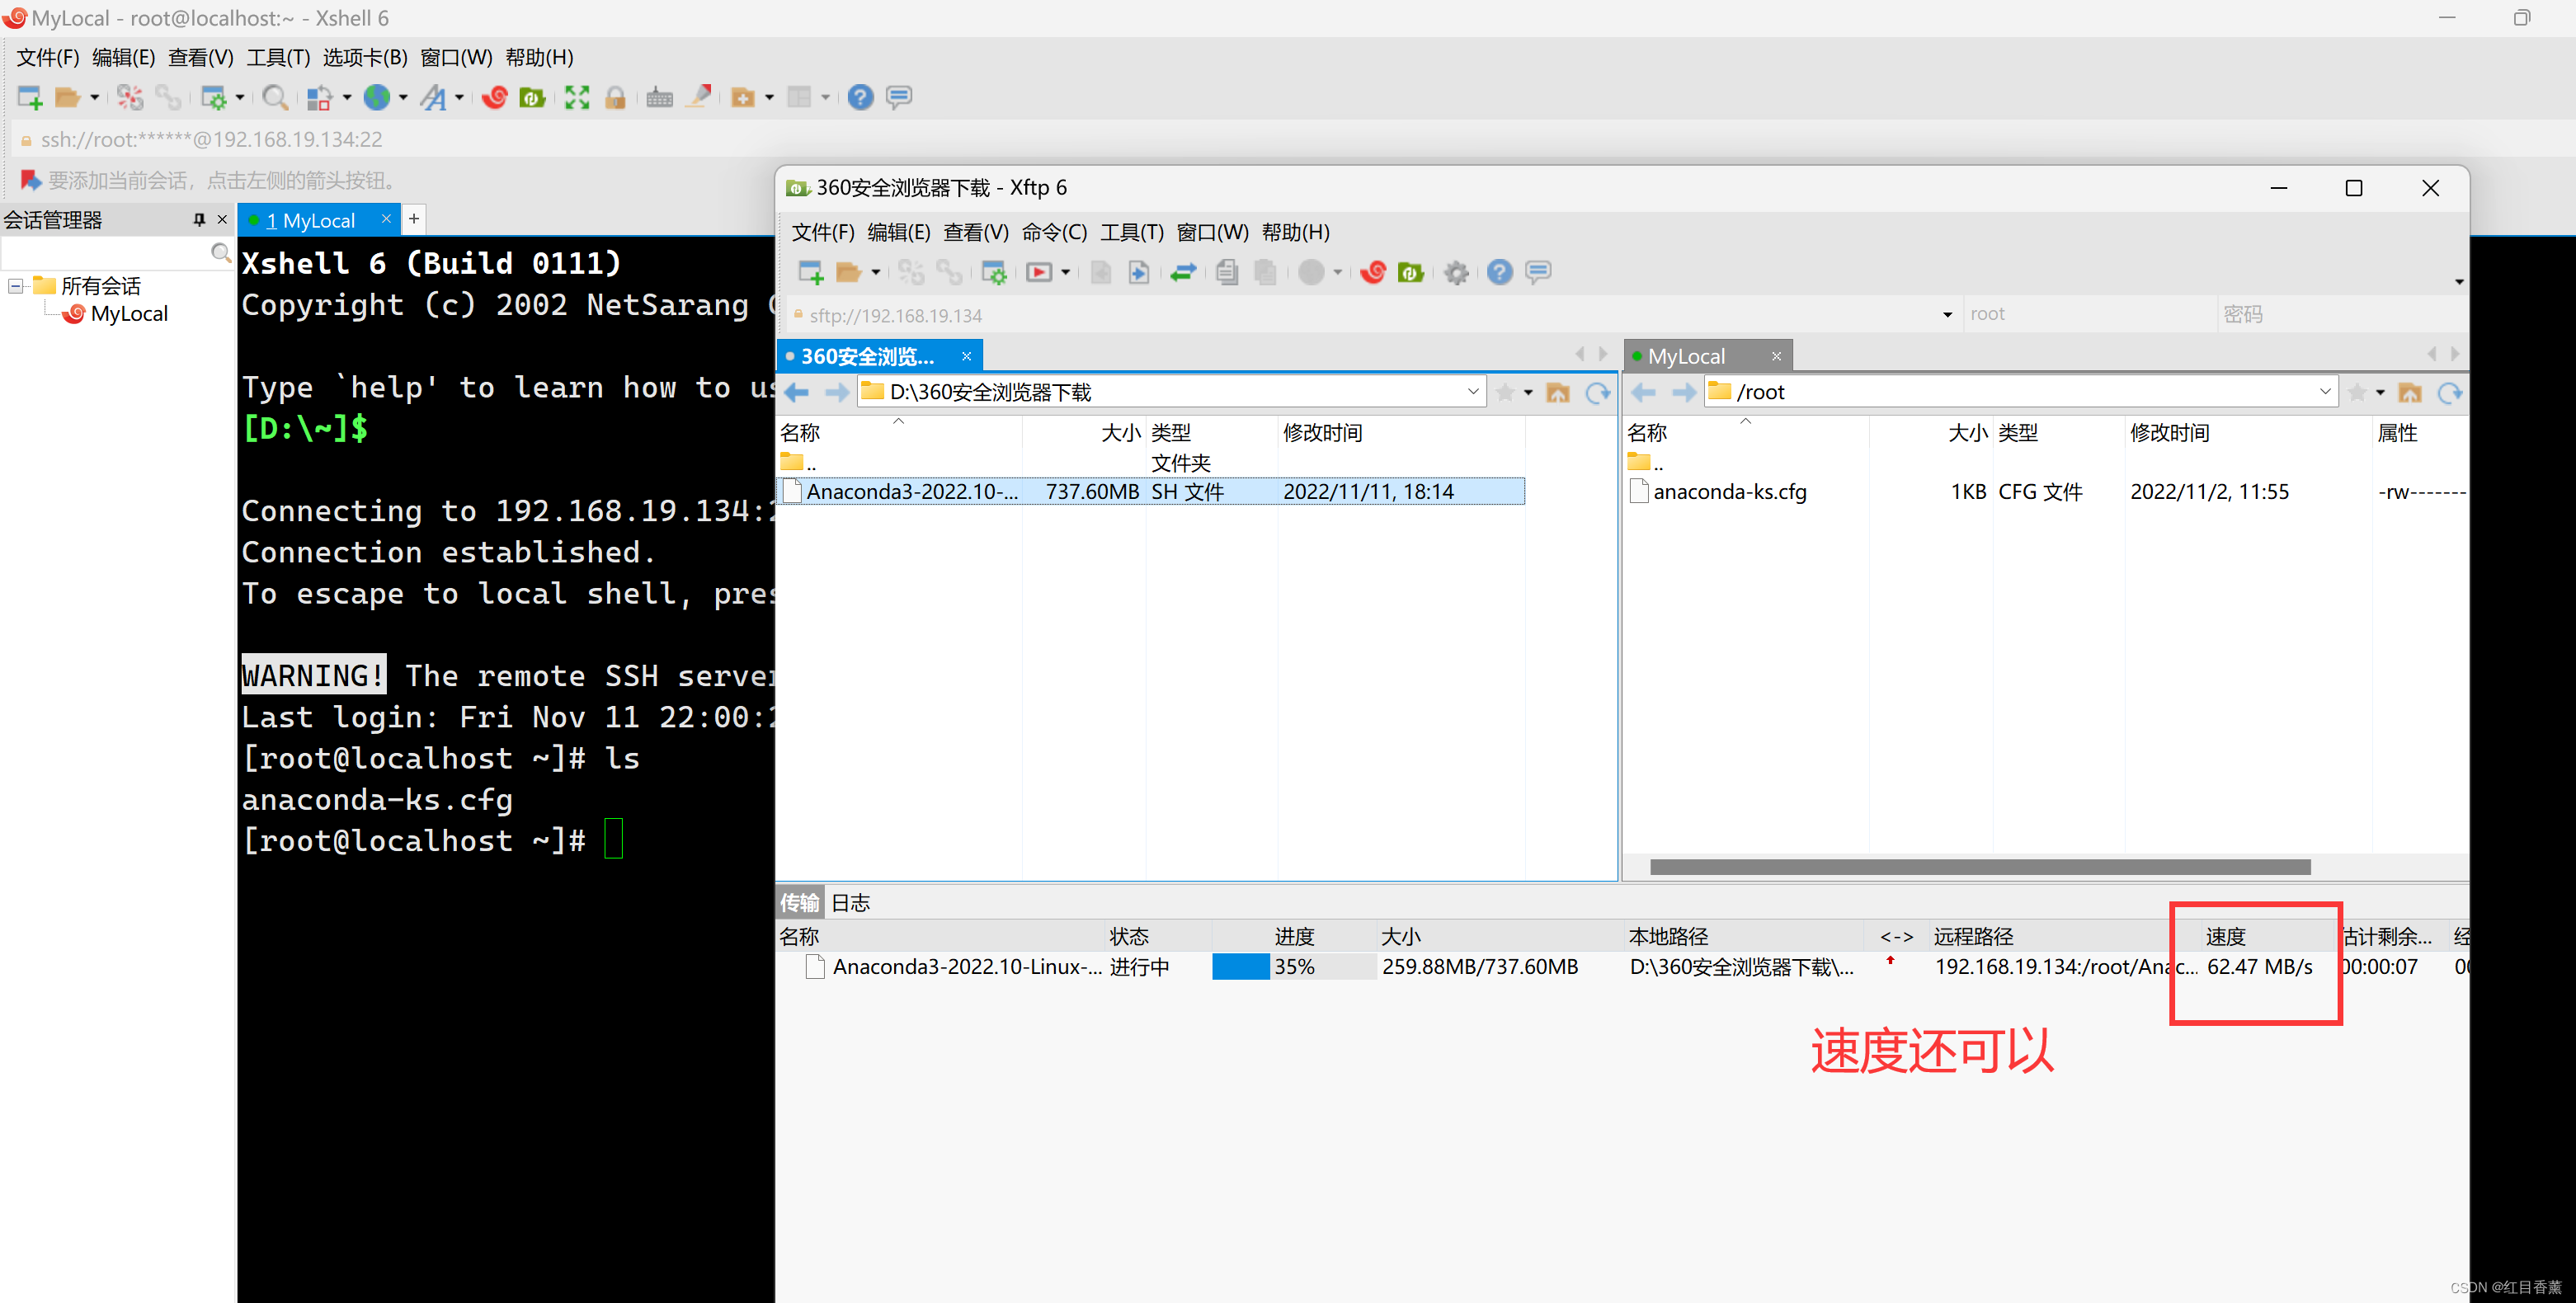Click the sftp root username field
Viewport: 2576px width, 1303px height.
(x=2090, y=314)
